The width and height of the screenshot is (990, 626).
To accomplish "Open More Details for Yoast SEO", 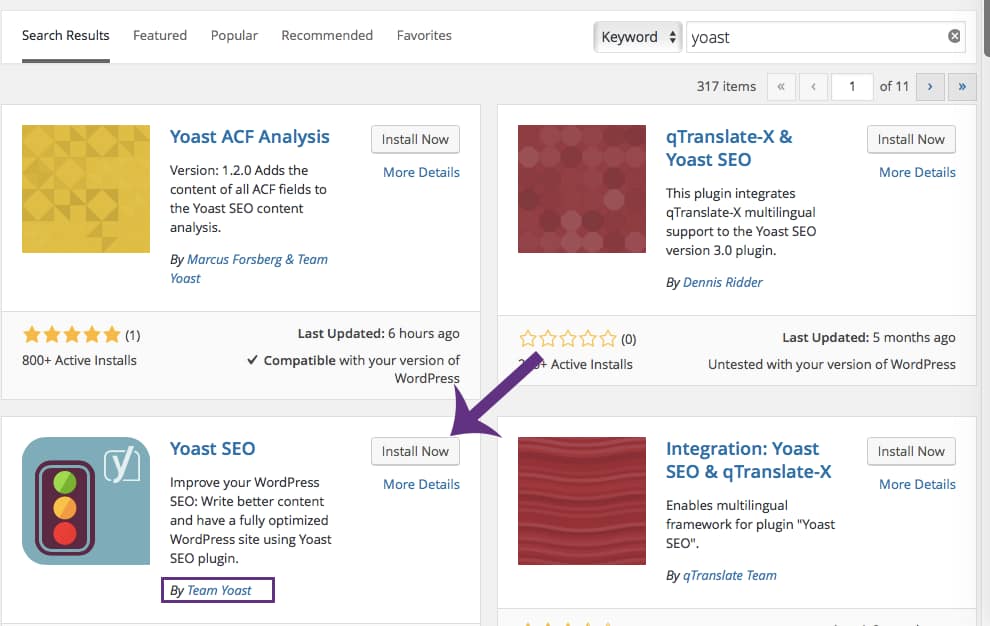I will (421, 484).
